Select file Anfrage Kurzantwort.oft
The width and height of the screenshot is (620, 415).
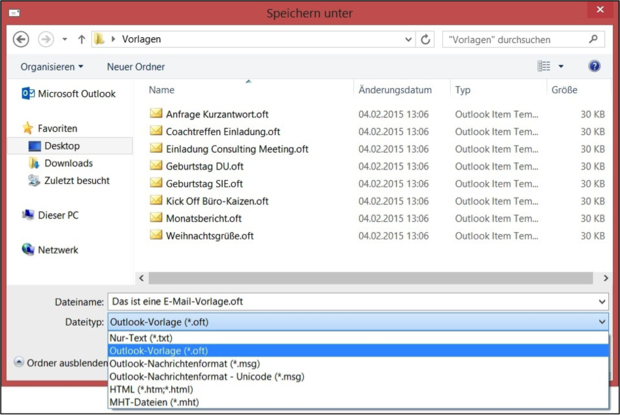[210, 114]
